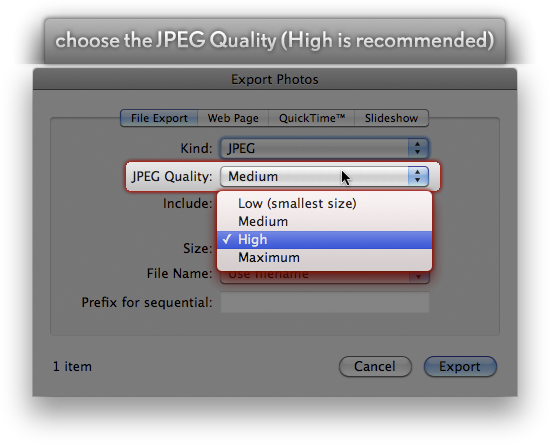The width and height of the screenshot is (550, 444).
Task: Switch to the Slideshow tab
Action: click(x=391, y=118)
